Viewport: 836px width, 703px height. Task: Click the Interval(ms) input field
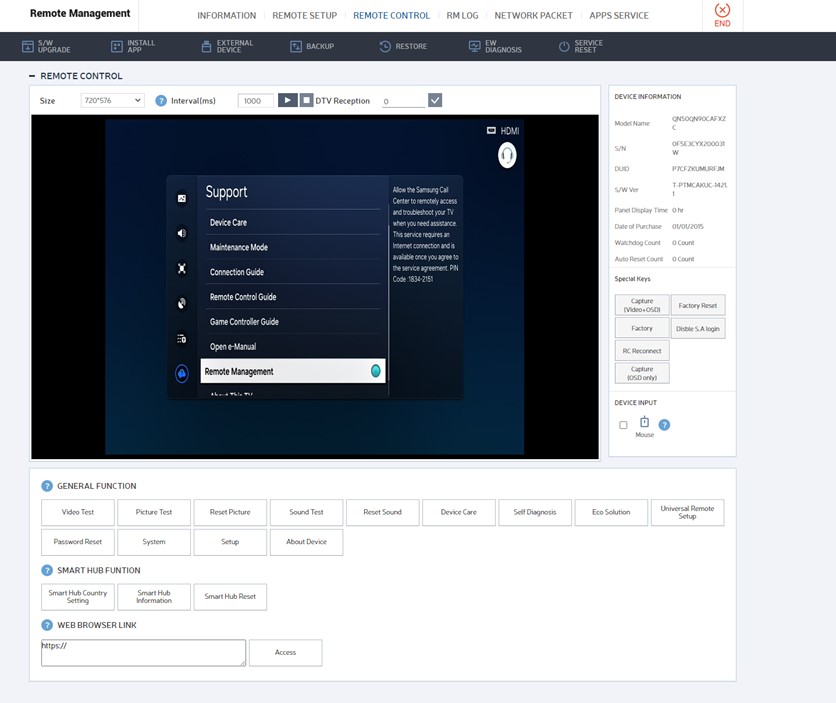[255, 101]
